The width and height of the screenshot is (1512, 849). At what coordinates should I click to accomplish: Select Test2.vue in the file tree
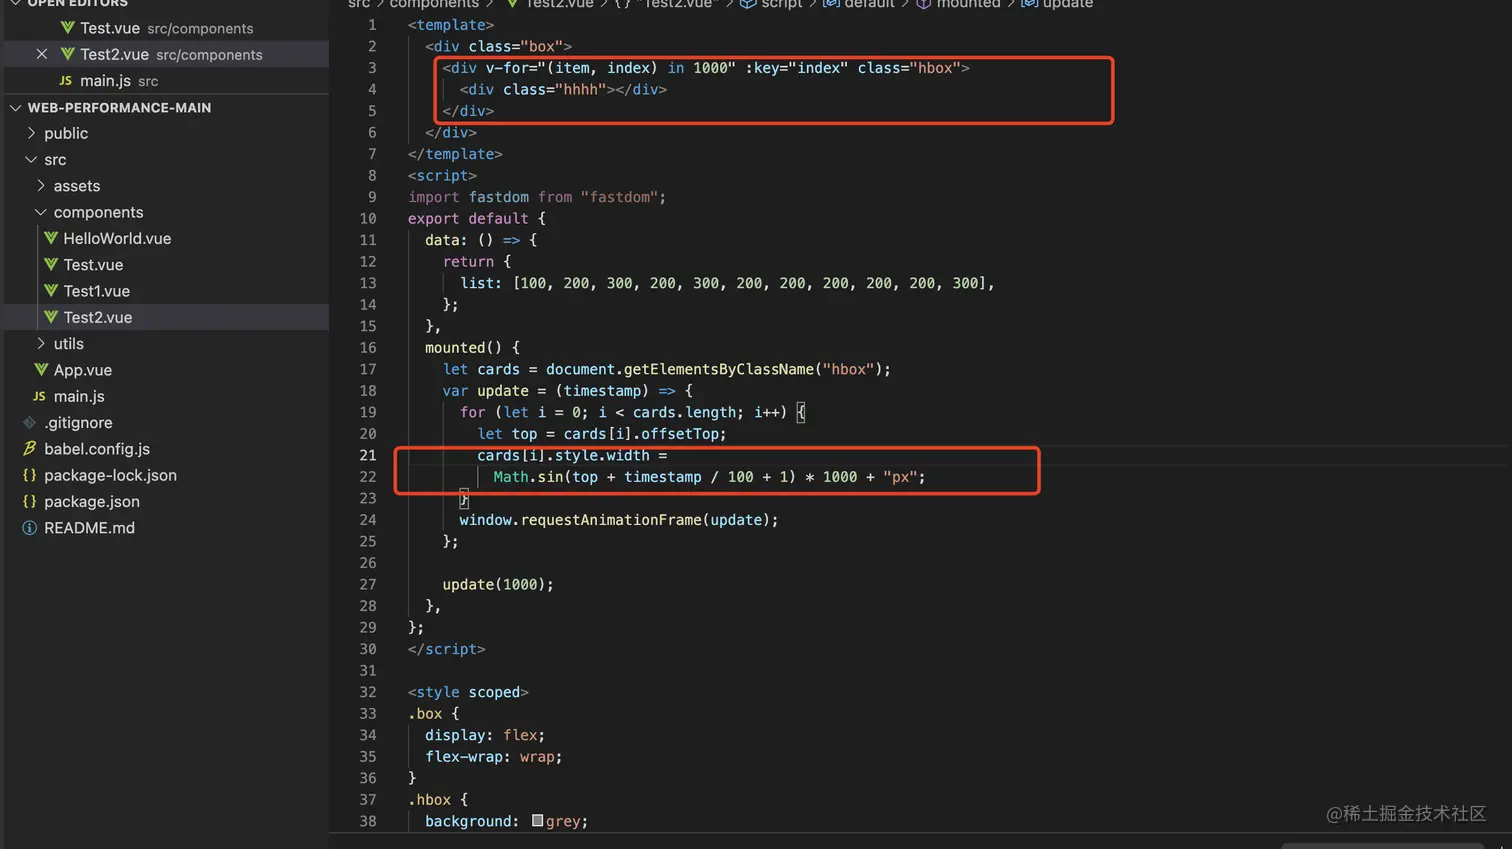[x=97, y=317]
